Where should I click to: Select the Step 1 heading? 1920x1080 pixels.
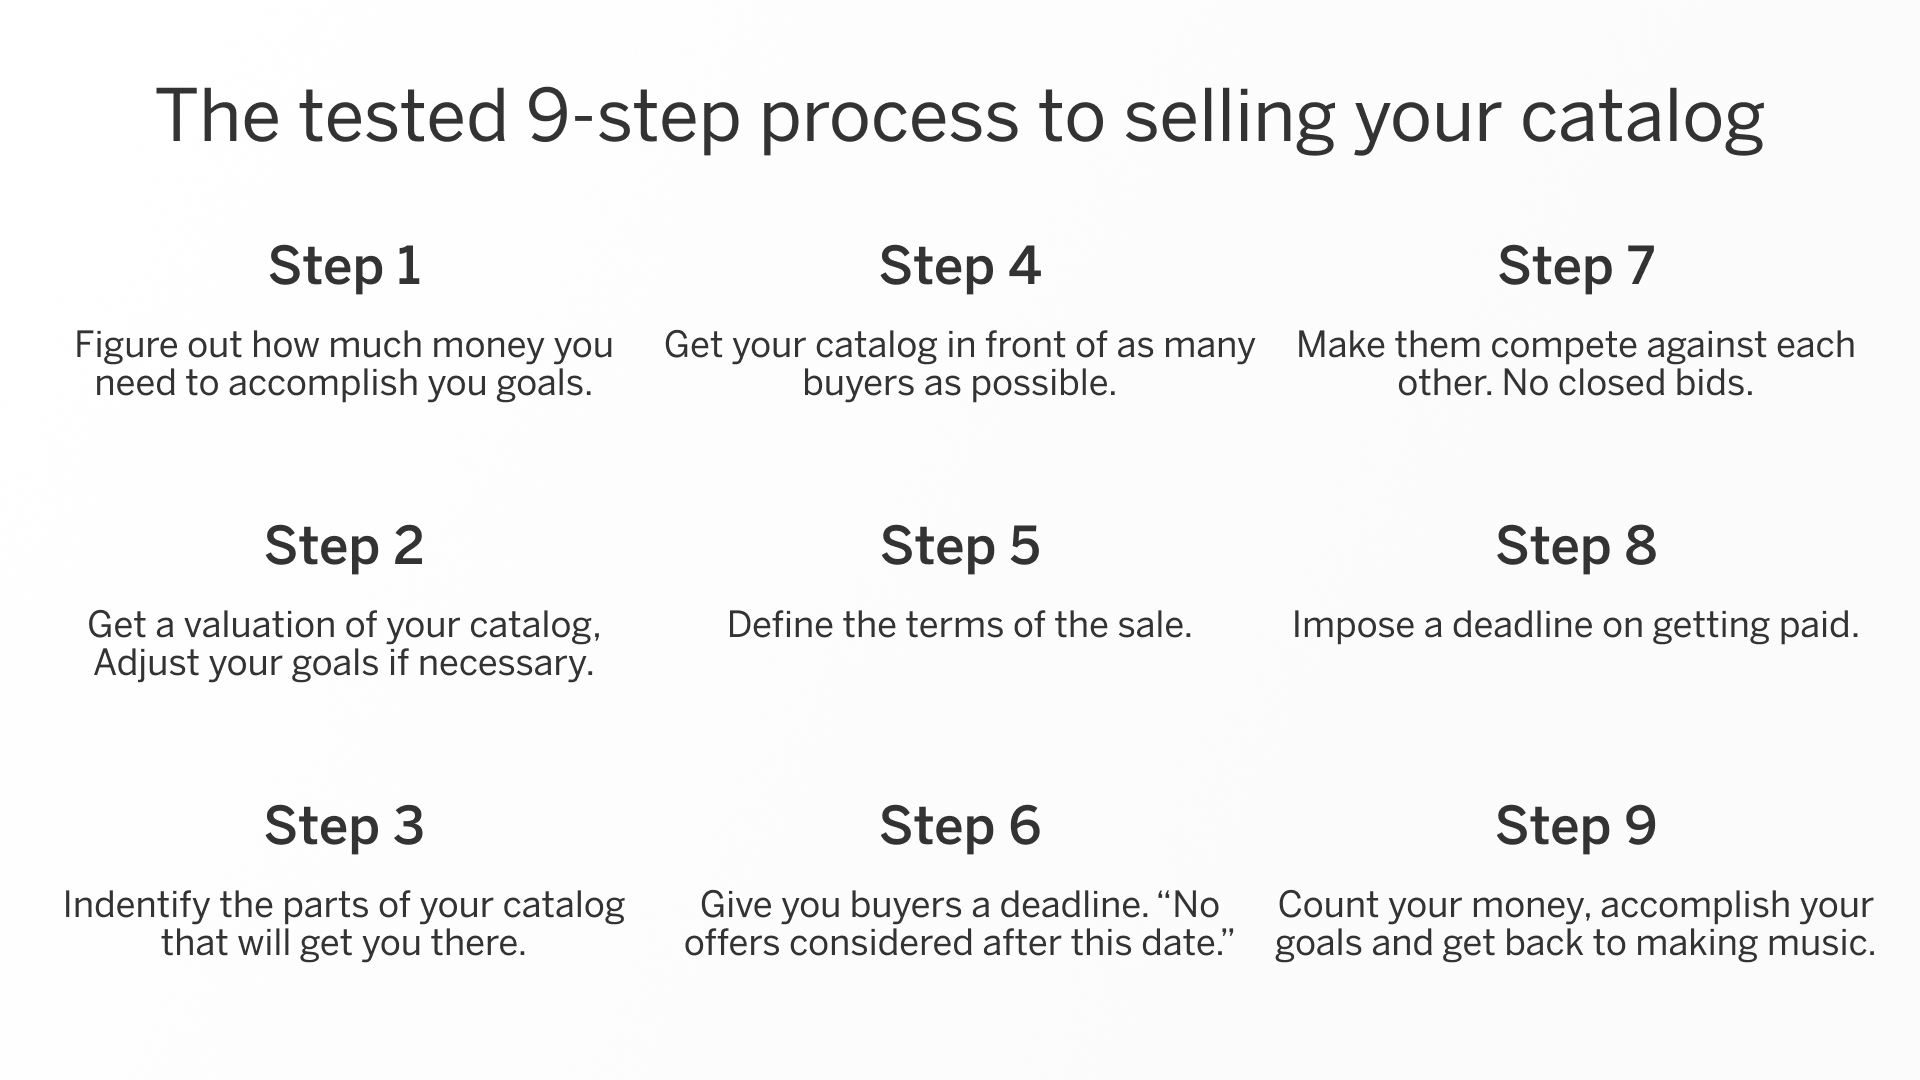click(x=344, y=266)
